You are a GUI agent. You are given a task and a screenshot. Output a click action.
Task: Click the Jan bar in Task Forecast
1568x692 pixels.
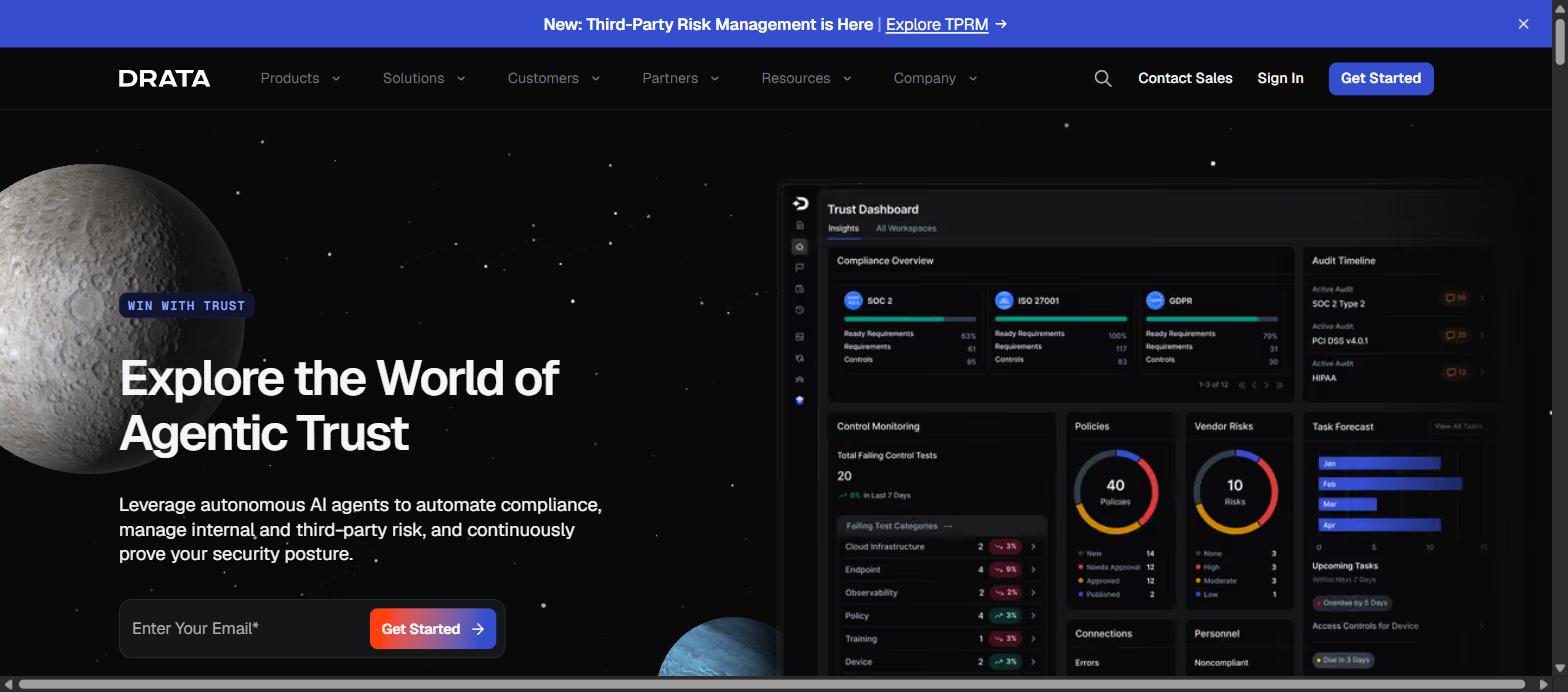[1380, 463]
